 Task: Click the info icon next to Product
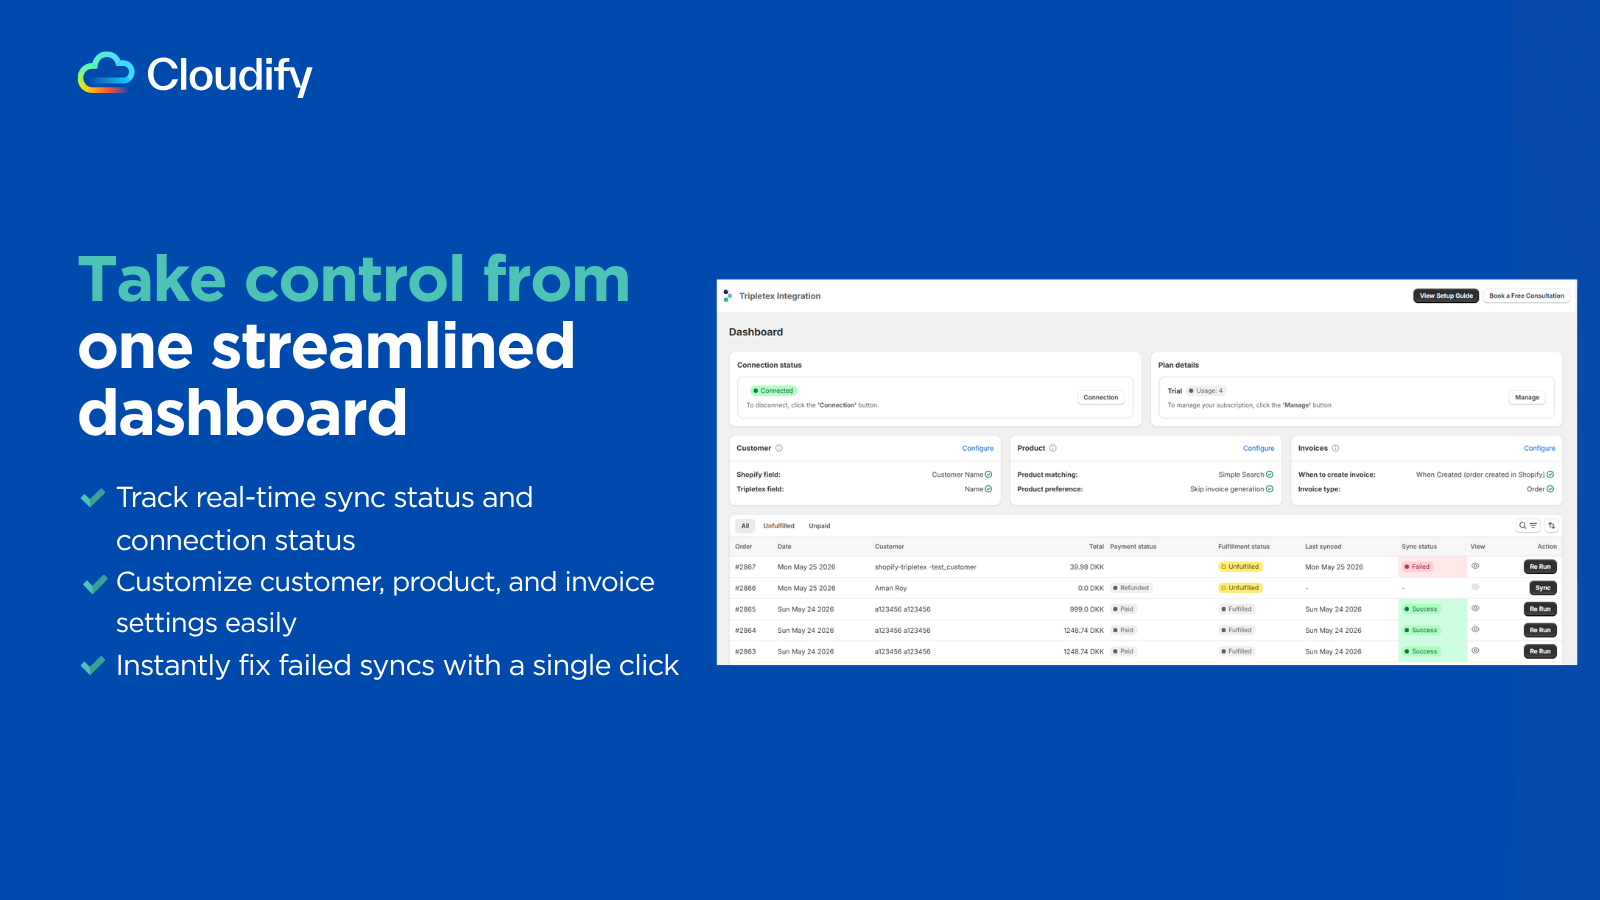(1053, 448)
